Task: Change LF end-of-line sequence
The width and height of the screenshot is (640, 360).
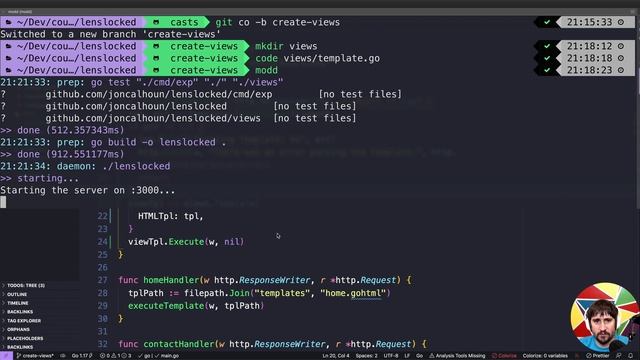Action: click(407, 356)
